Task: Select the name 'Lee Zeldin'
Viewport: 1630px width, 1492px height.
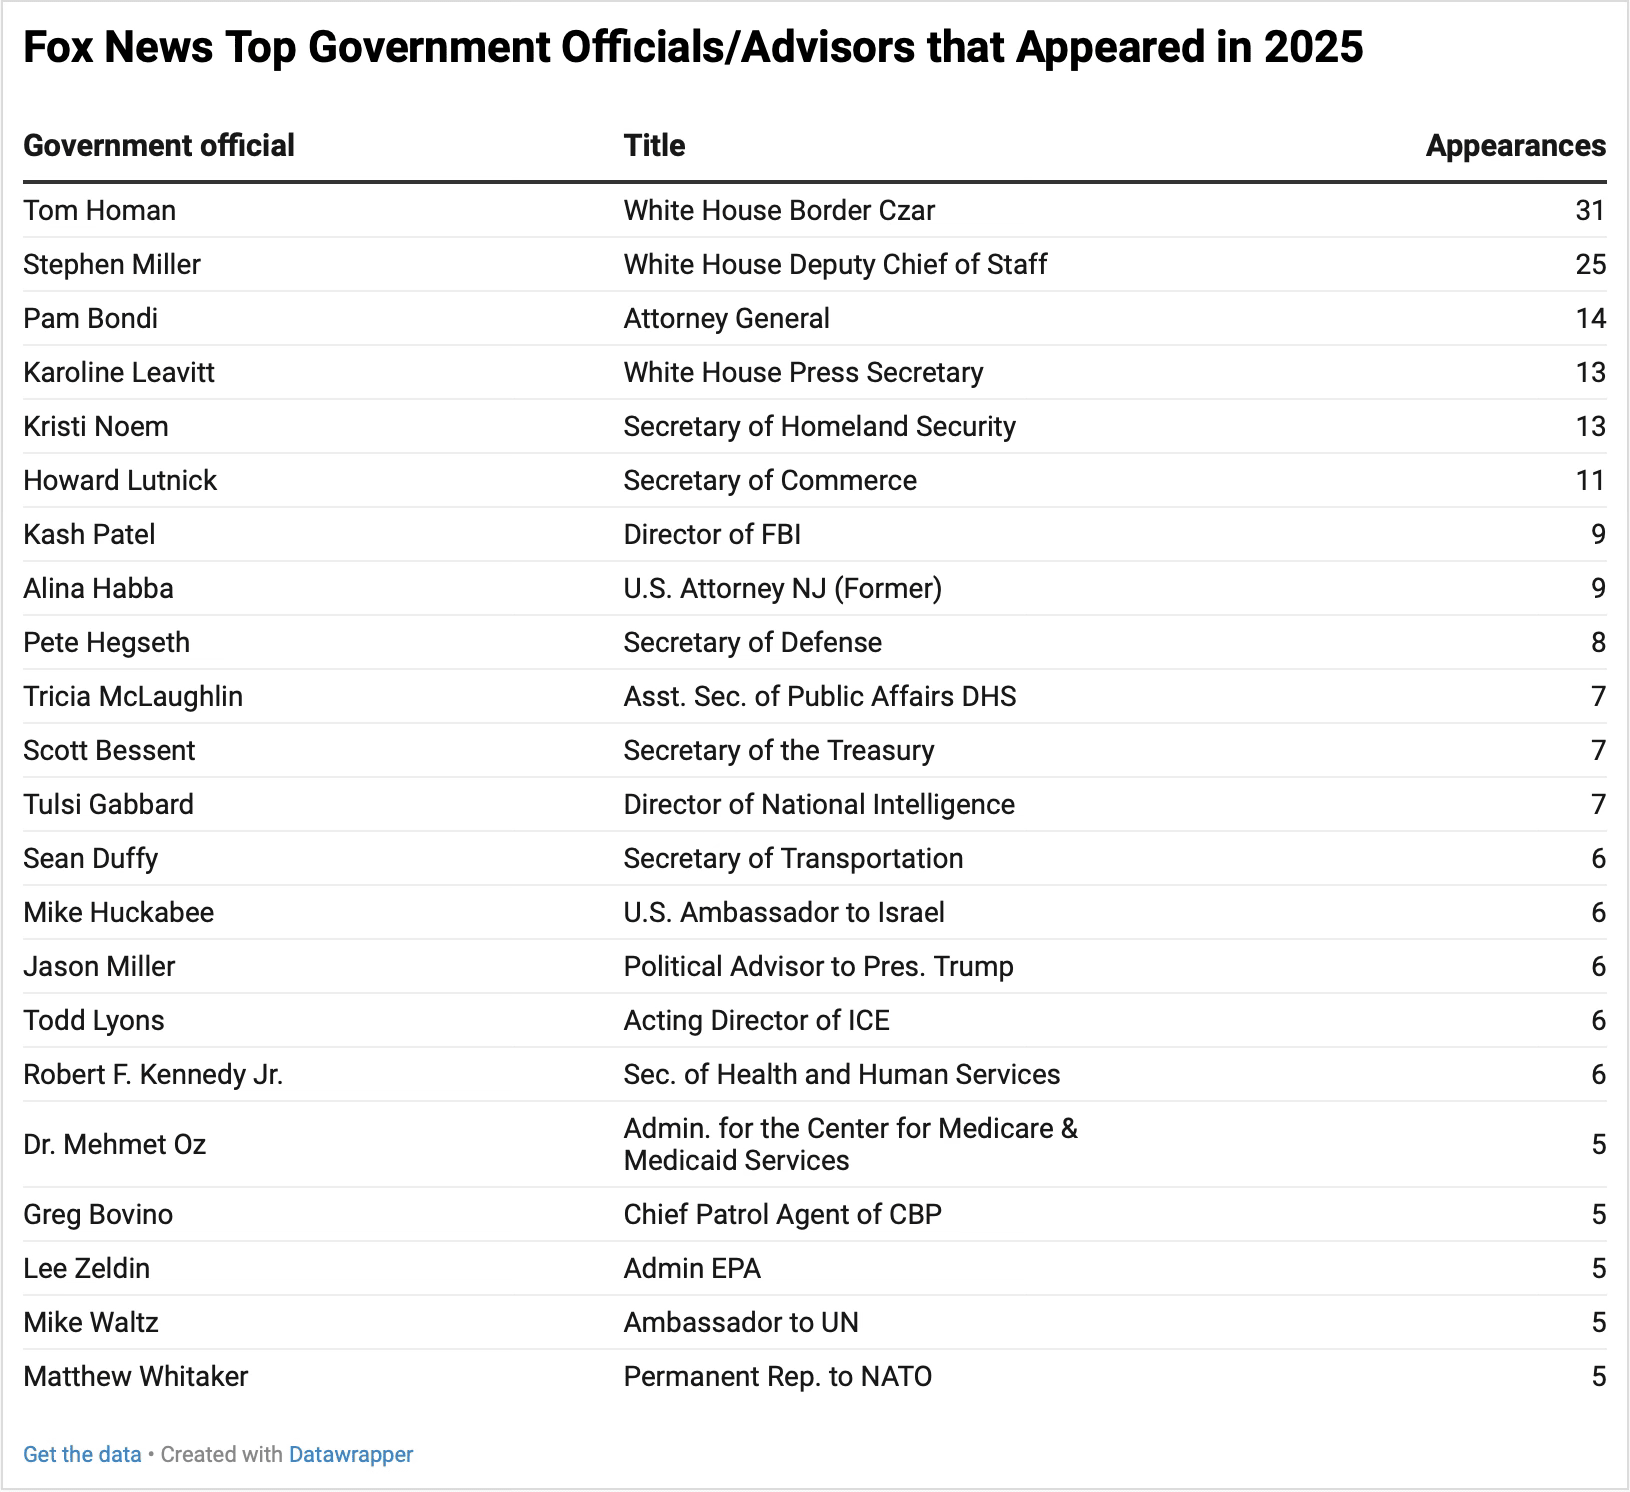Action: point(86,1268)
